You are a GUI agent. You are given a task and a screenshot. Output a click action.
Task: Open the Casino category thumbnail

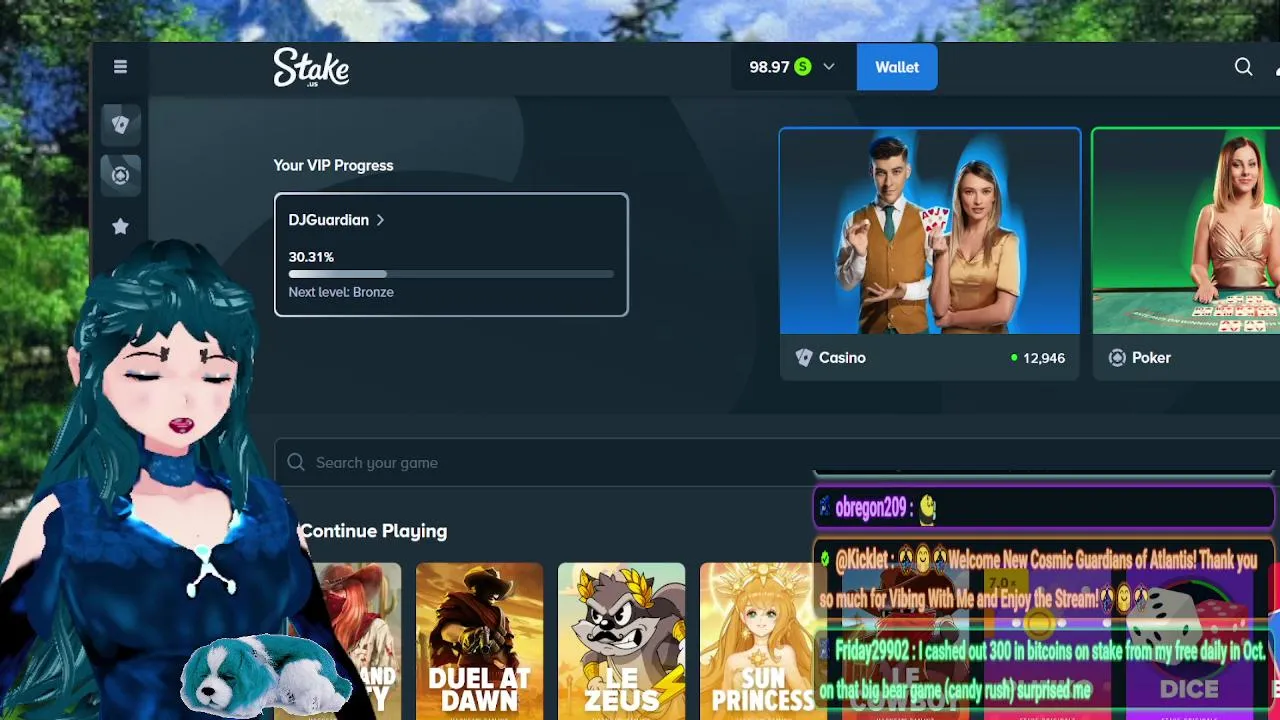[930, 231]
